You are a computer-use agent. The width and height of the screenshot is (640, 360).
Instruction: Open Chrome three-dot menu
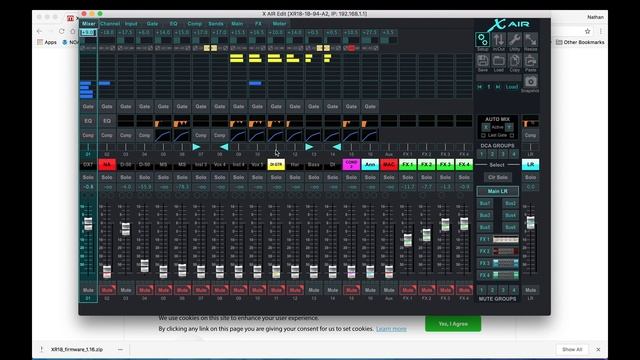[600, 31]
